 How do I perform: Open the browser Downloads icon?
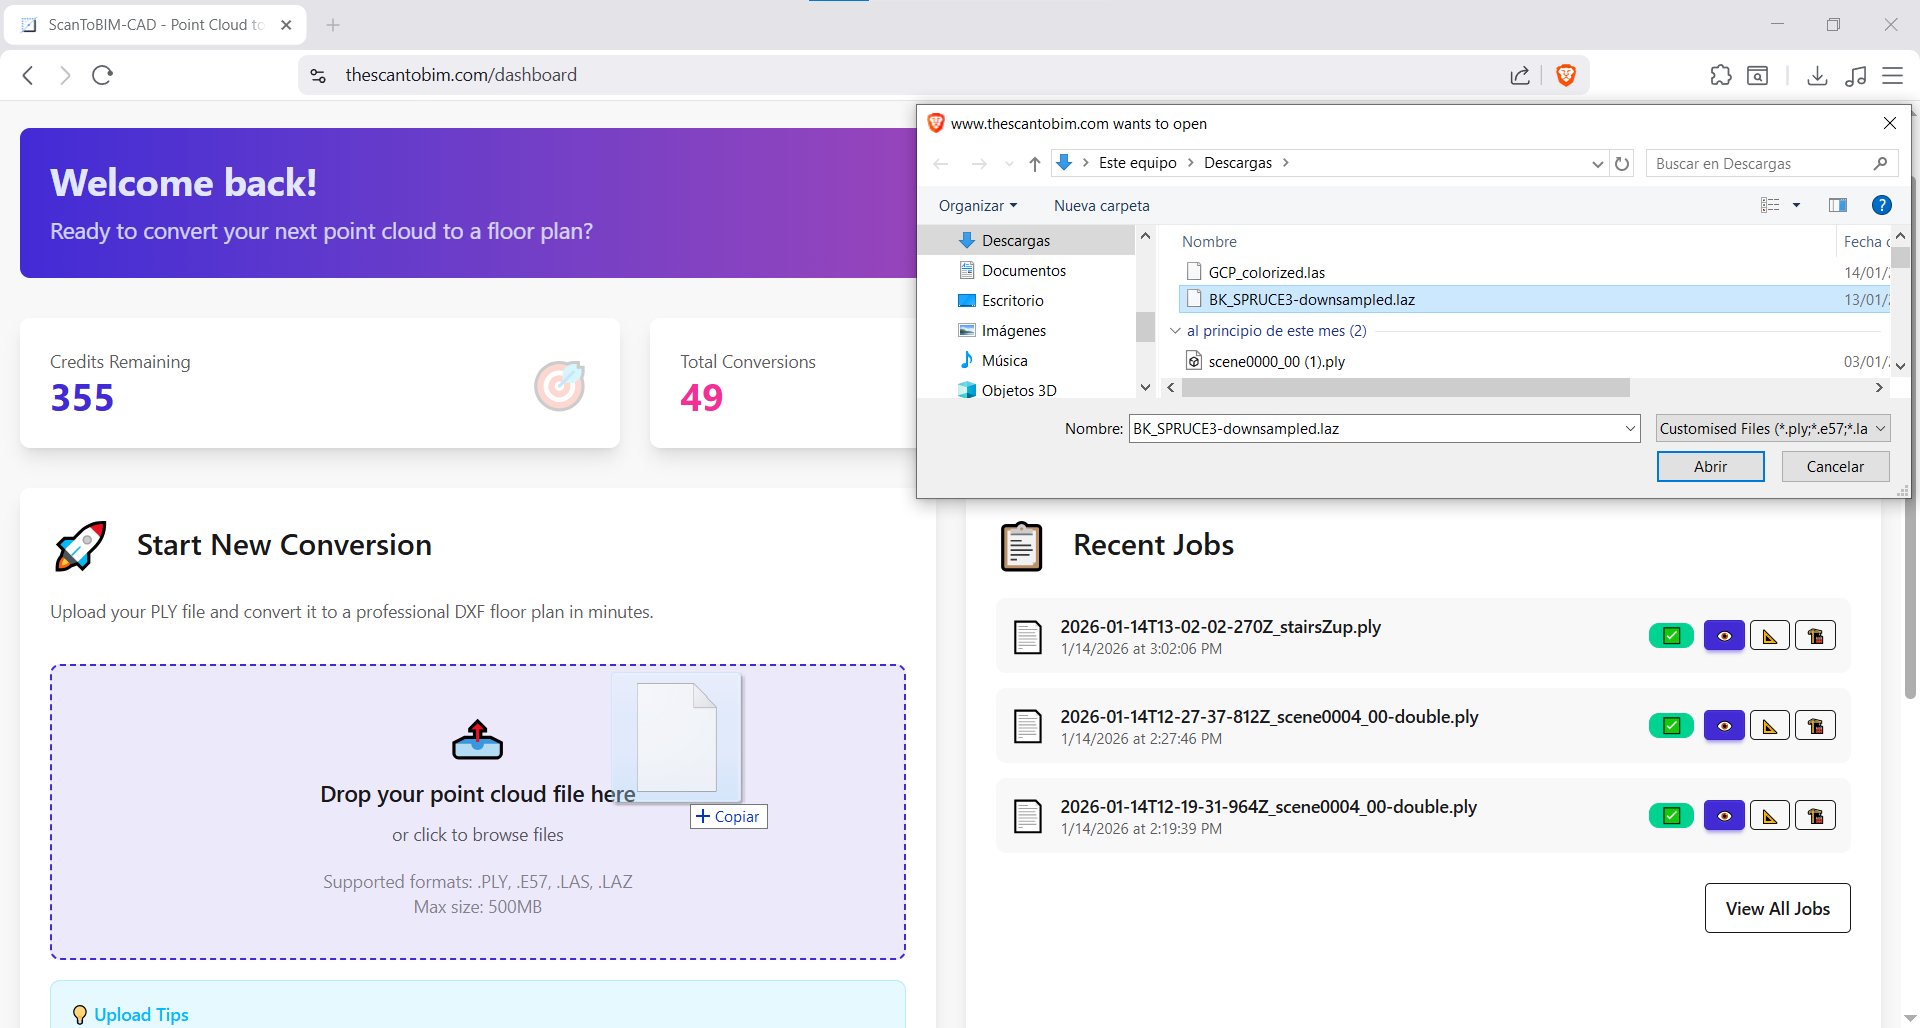point(1818,75)
